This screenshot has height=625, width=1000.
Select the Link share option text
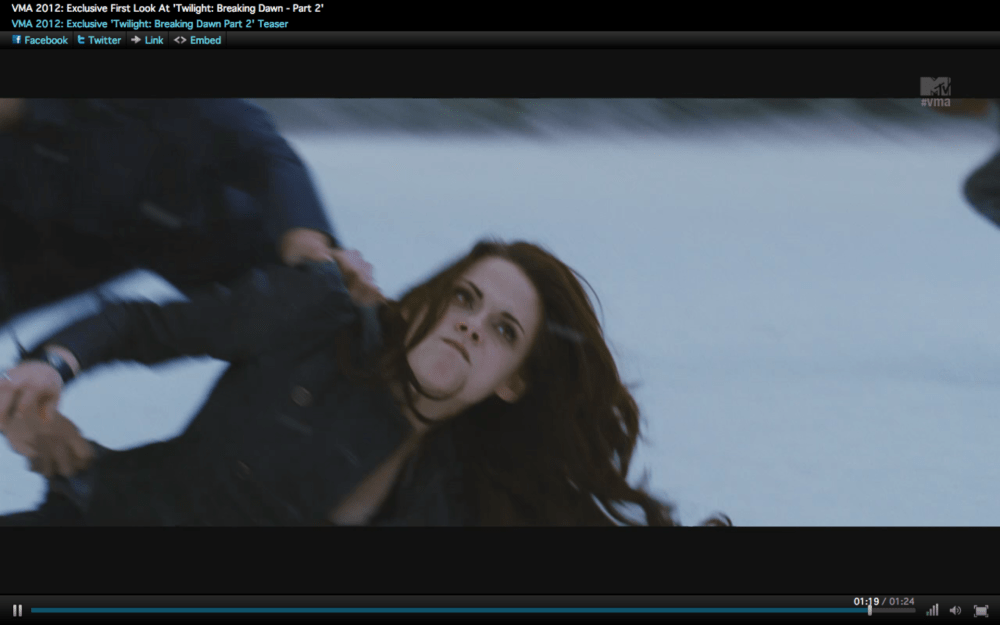[154, 40]
